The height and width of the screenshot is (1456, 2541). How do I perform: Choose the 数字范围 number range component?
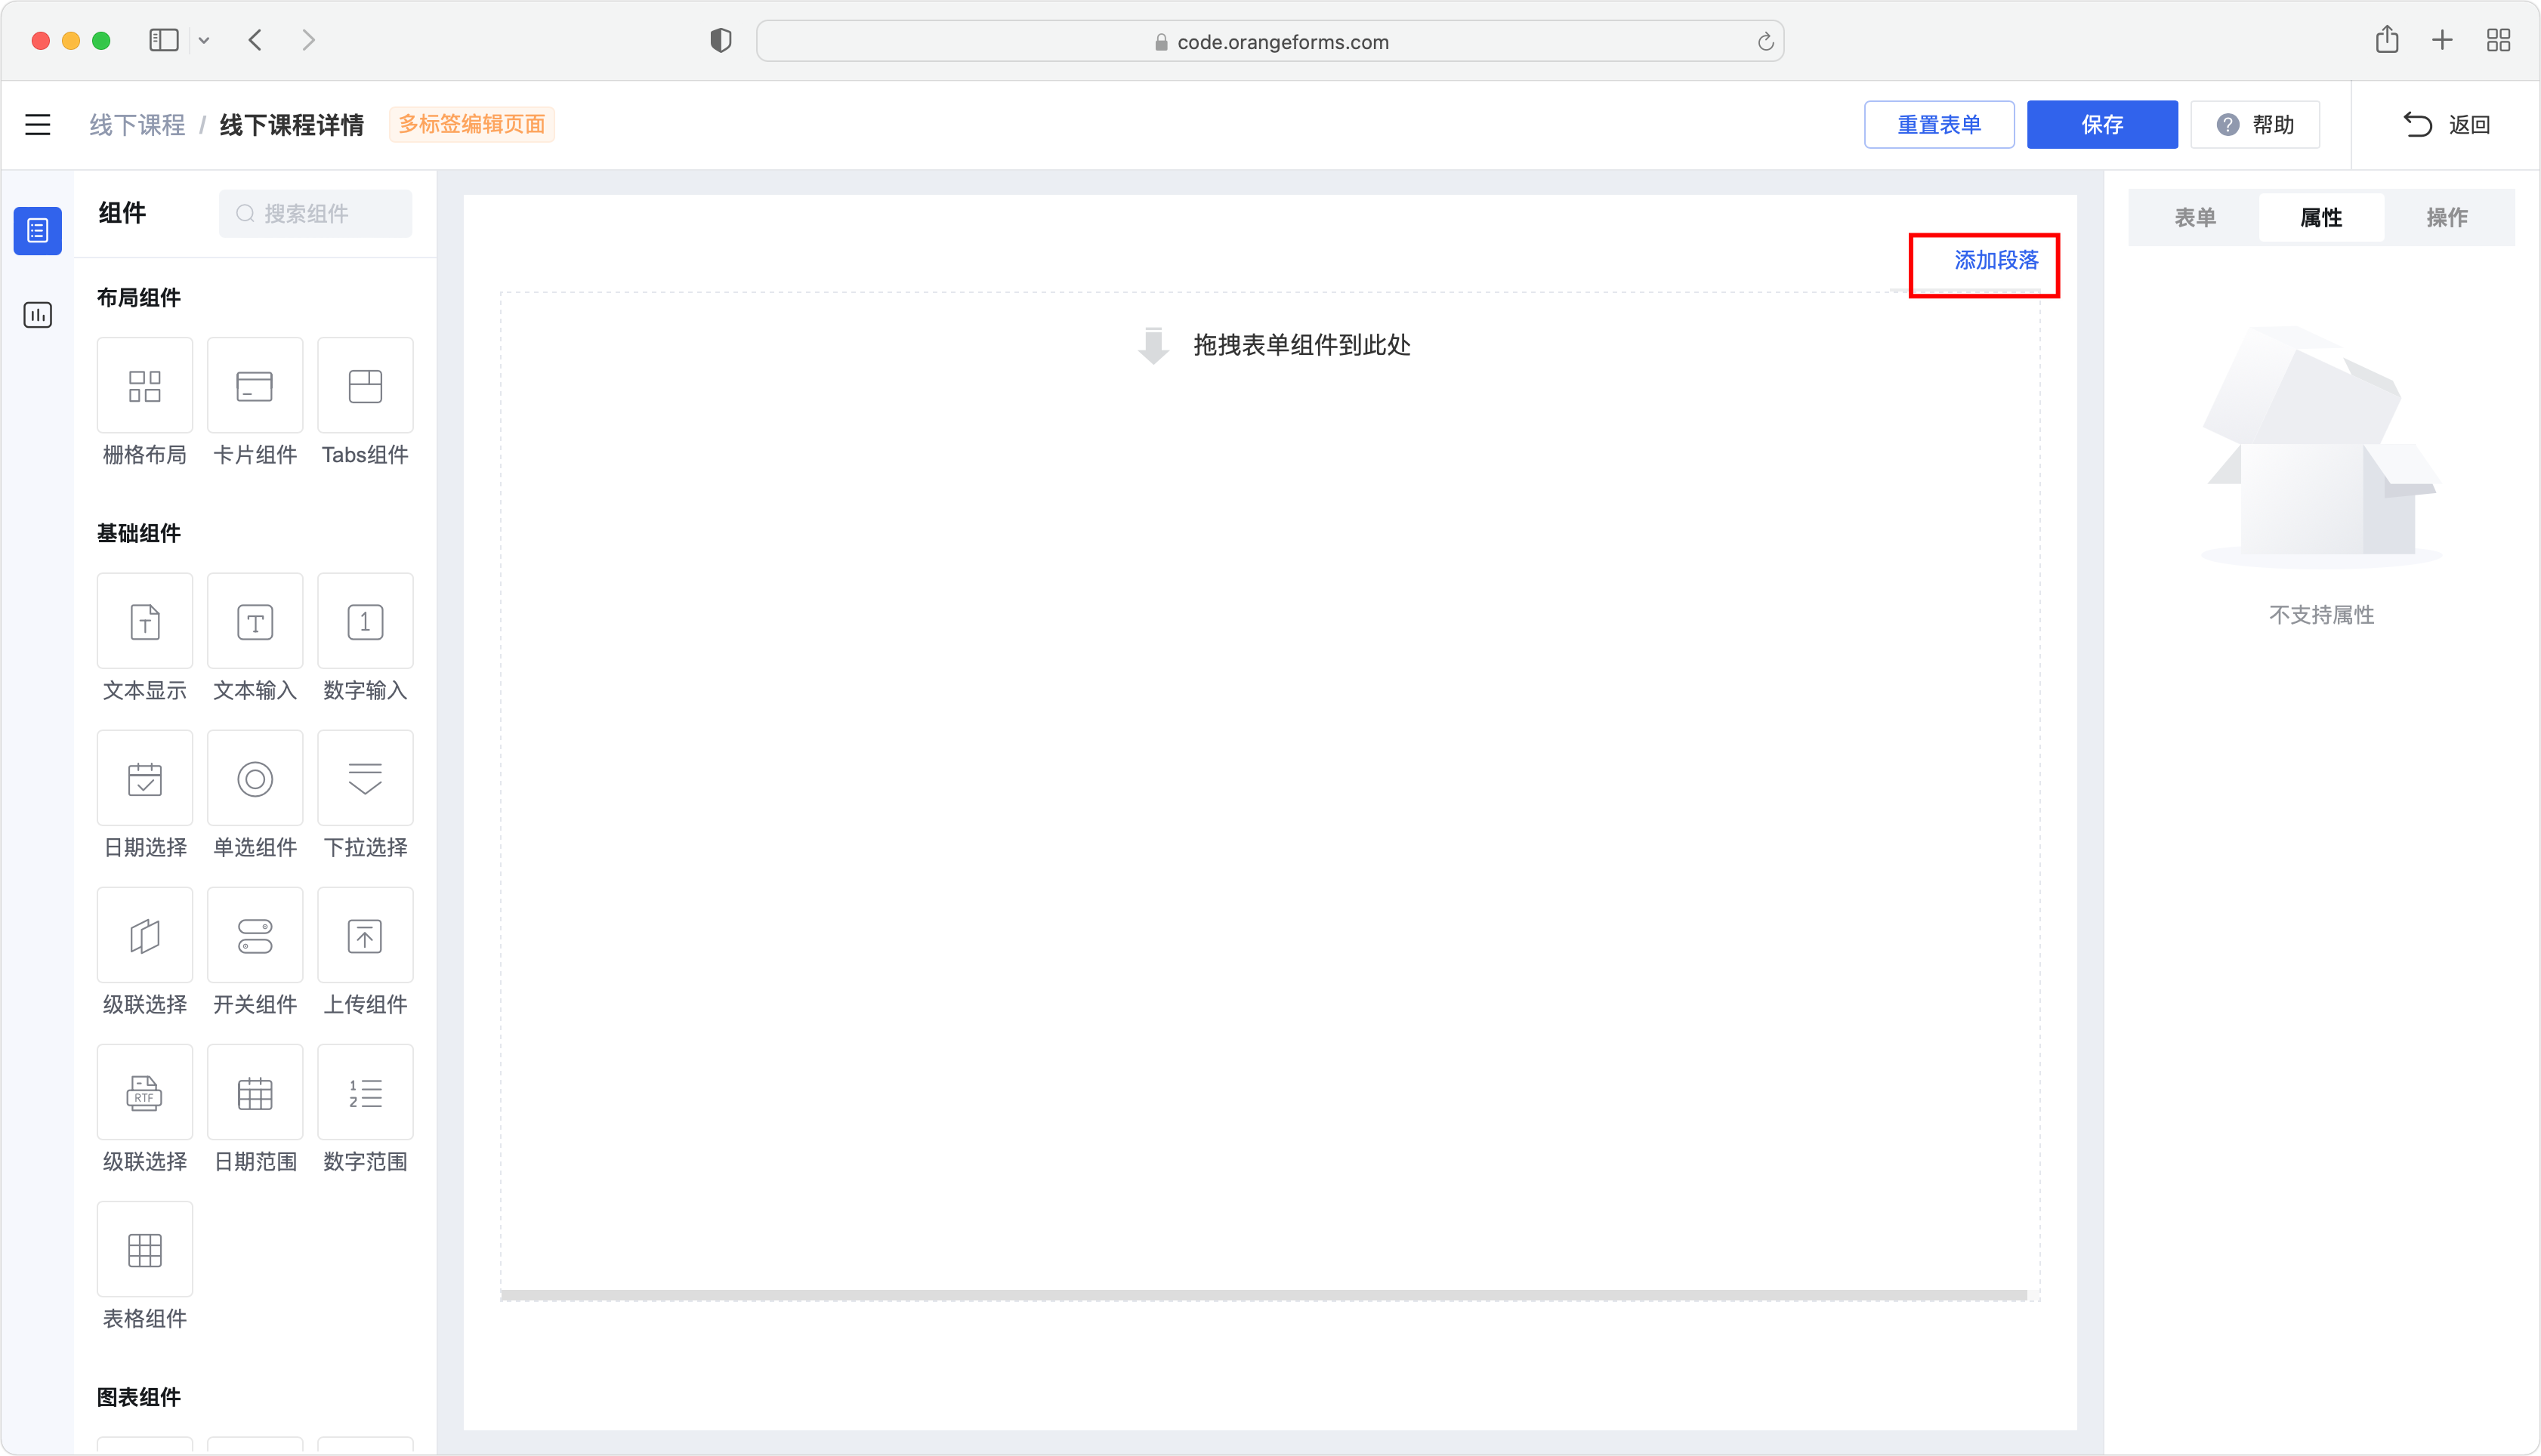pyautogui.click(x=365, y=1092)
